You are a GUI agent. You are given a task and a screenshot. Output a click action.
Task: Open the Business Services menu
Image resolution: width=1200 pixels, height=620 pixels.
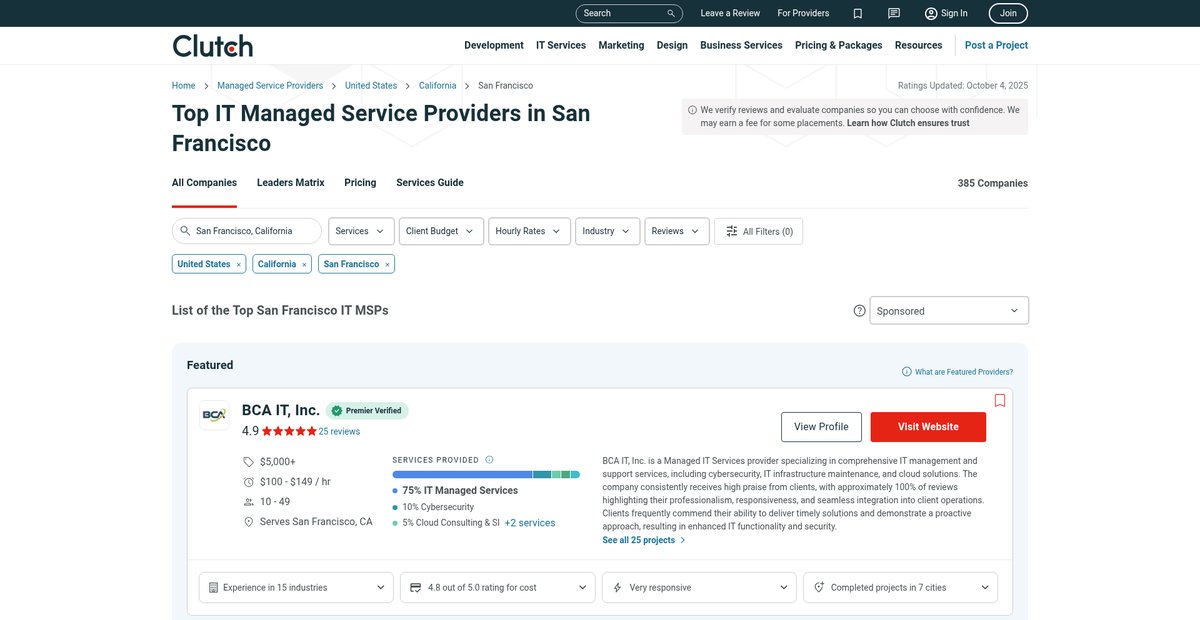tap(741, 46)
